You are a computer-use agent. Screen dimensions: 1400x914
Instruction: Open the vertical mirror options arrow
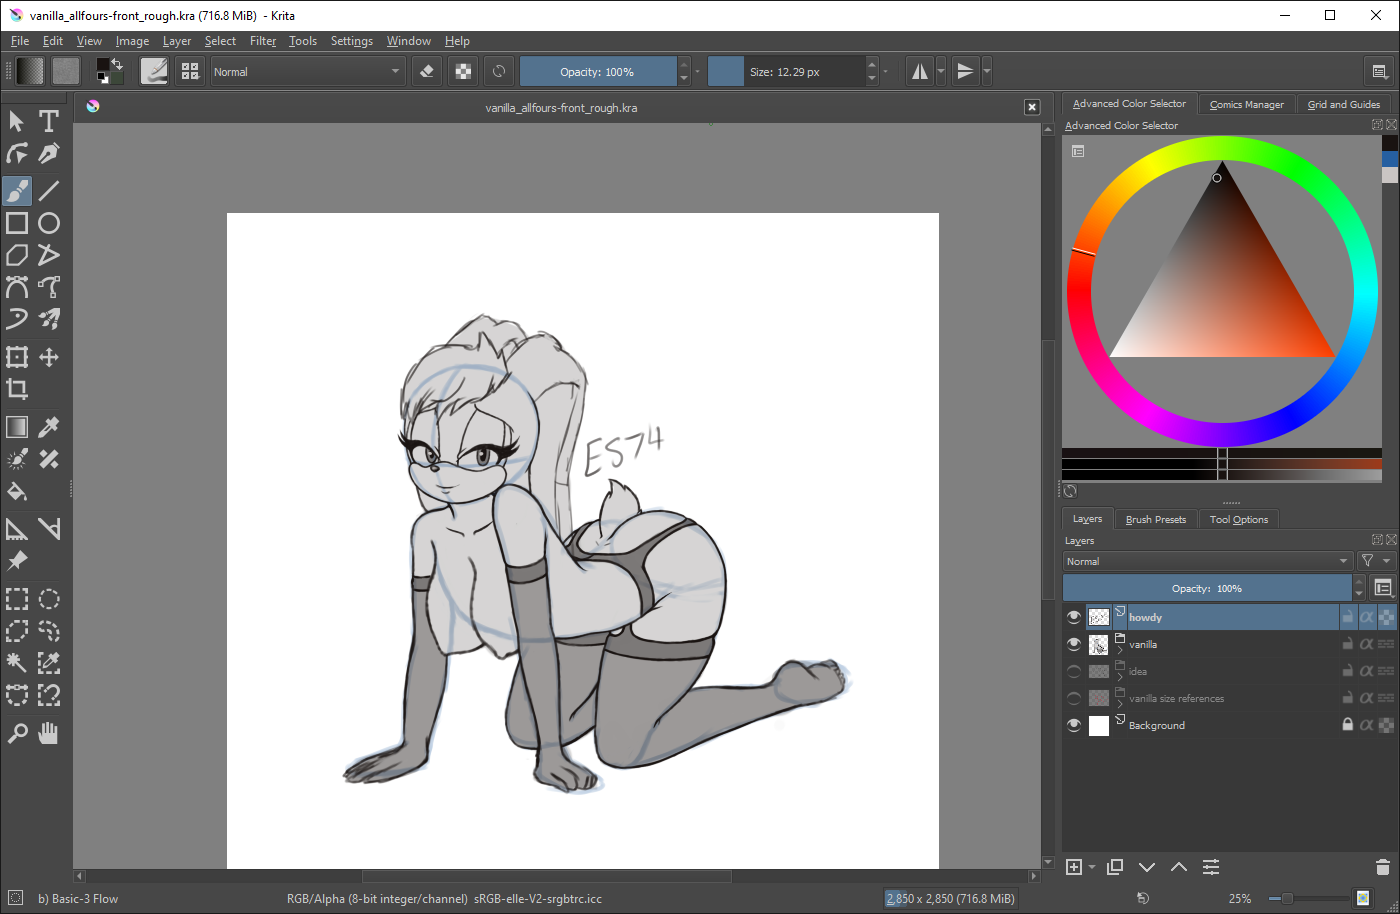[987, 71]
